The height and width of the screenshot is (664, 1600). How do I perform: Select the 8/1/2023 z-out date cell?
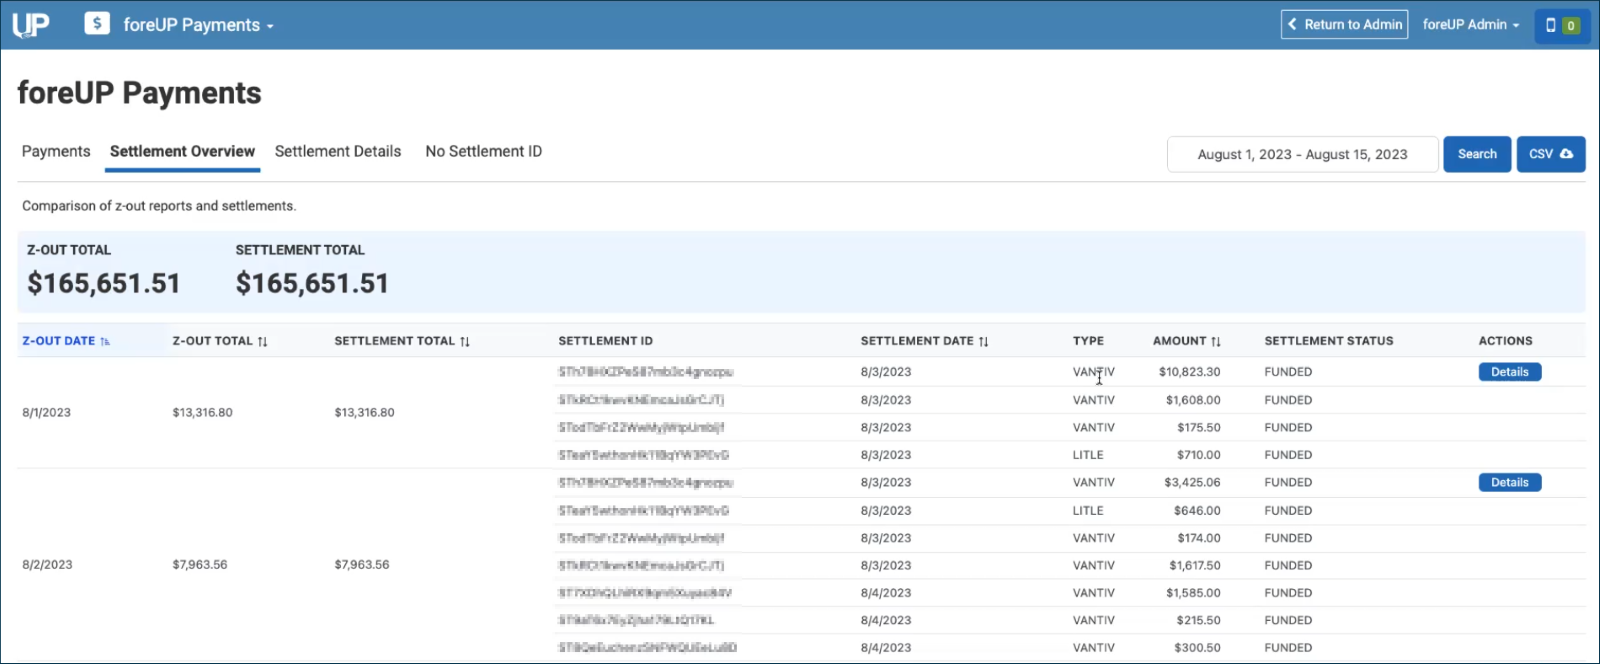click(x=46, y=413)
